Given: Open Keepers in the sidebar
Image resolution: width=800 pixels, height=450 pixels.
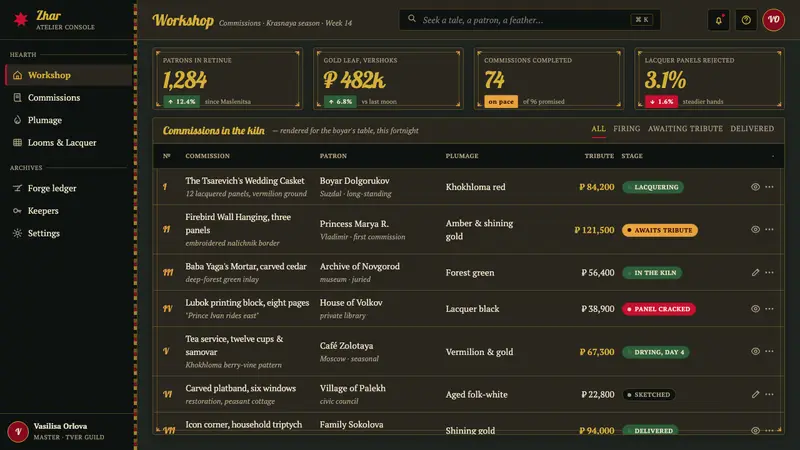Looking at the screenshot, I should (68, 211).
